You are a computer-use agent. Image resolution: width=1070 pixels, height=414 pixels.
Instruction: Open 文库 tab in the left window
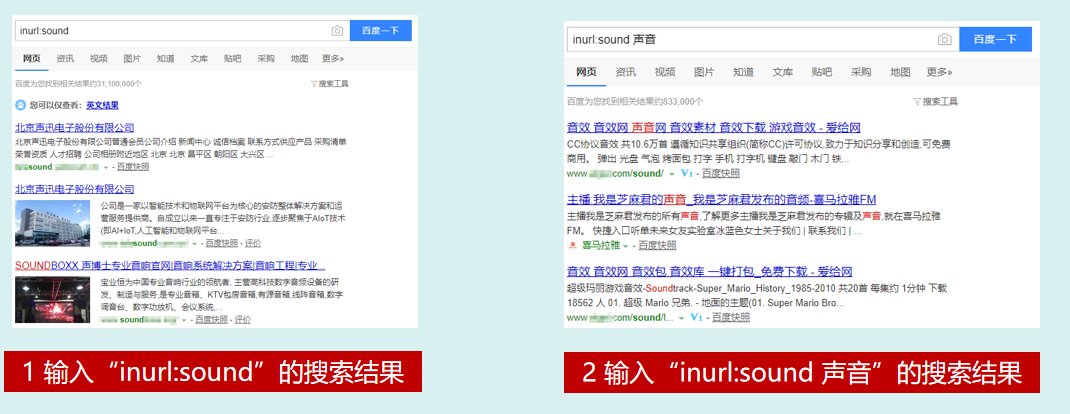tap(199, 59)
